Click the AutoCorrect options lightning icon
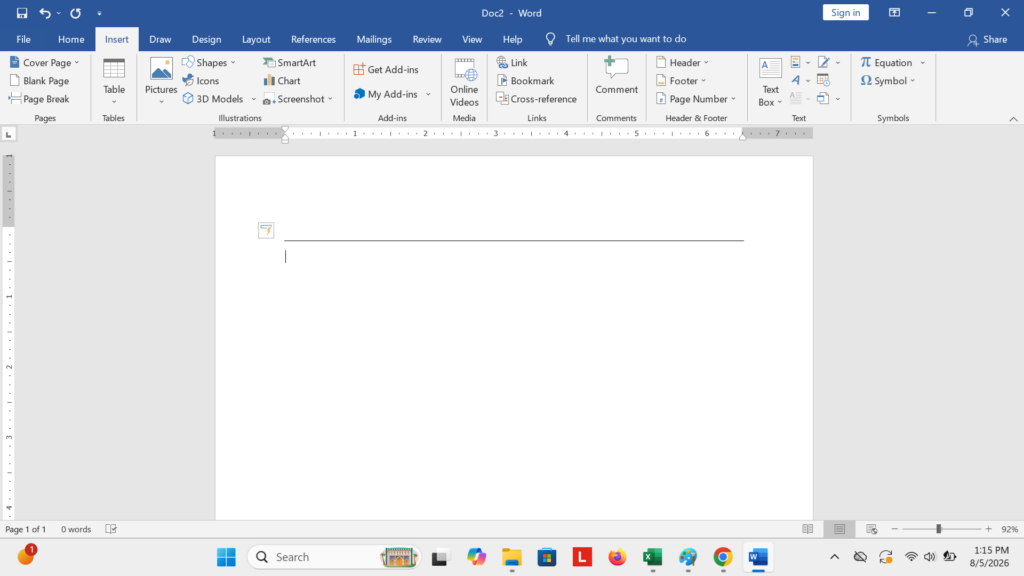 coord(266,230)
